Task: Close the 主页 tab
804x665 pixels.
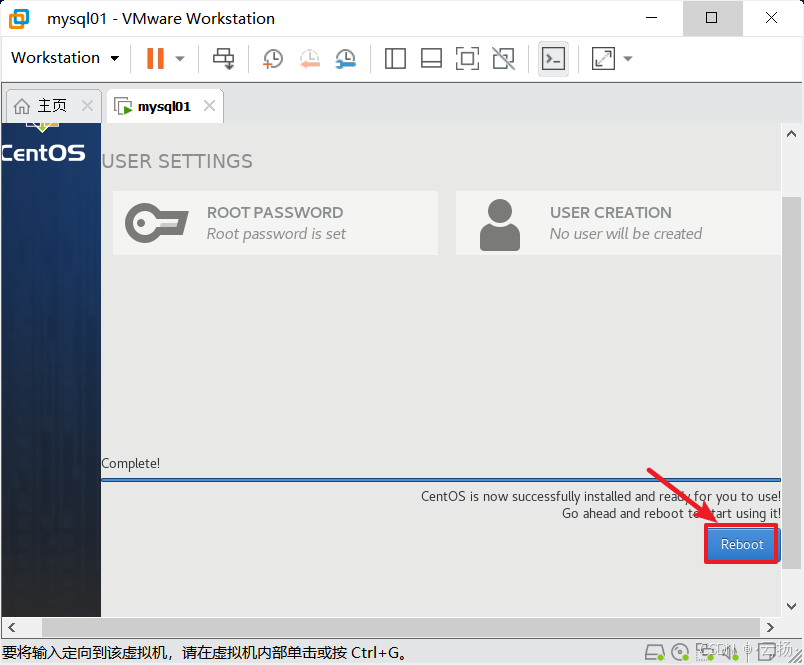Action: pos(88,106)
